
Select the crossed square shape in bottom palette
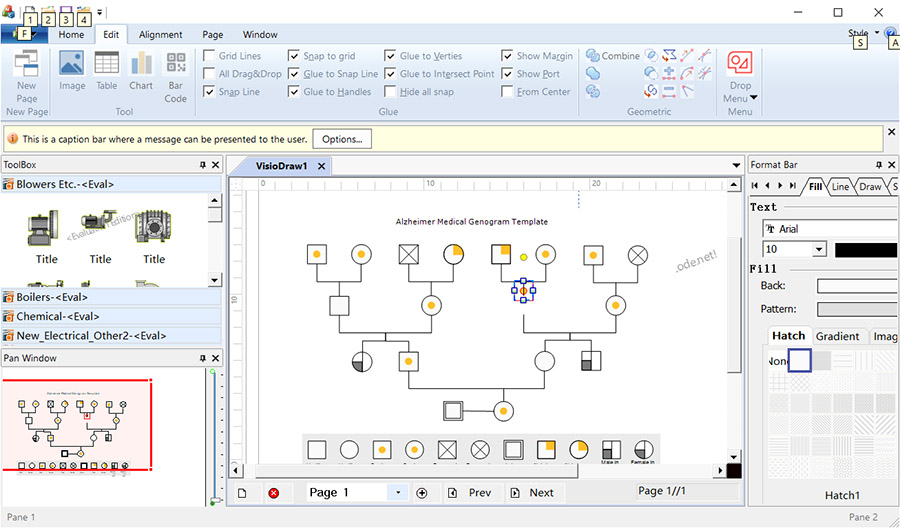tap(447, 450)
